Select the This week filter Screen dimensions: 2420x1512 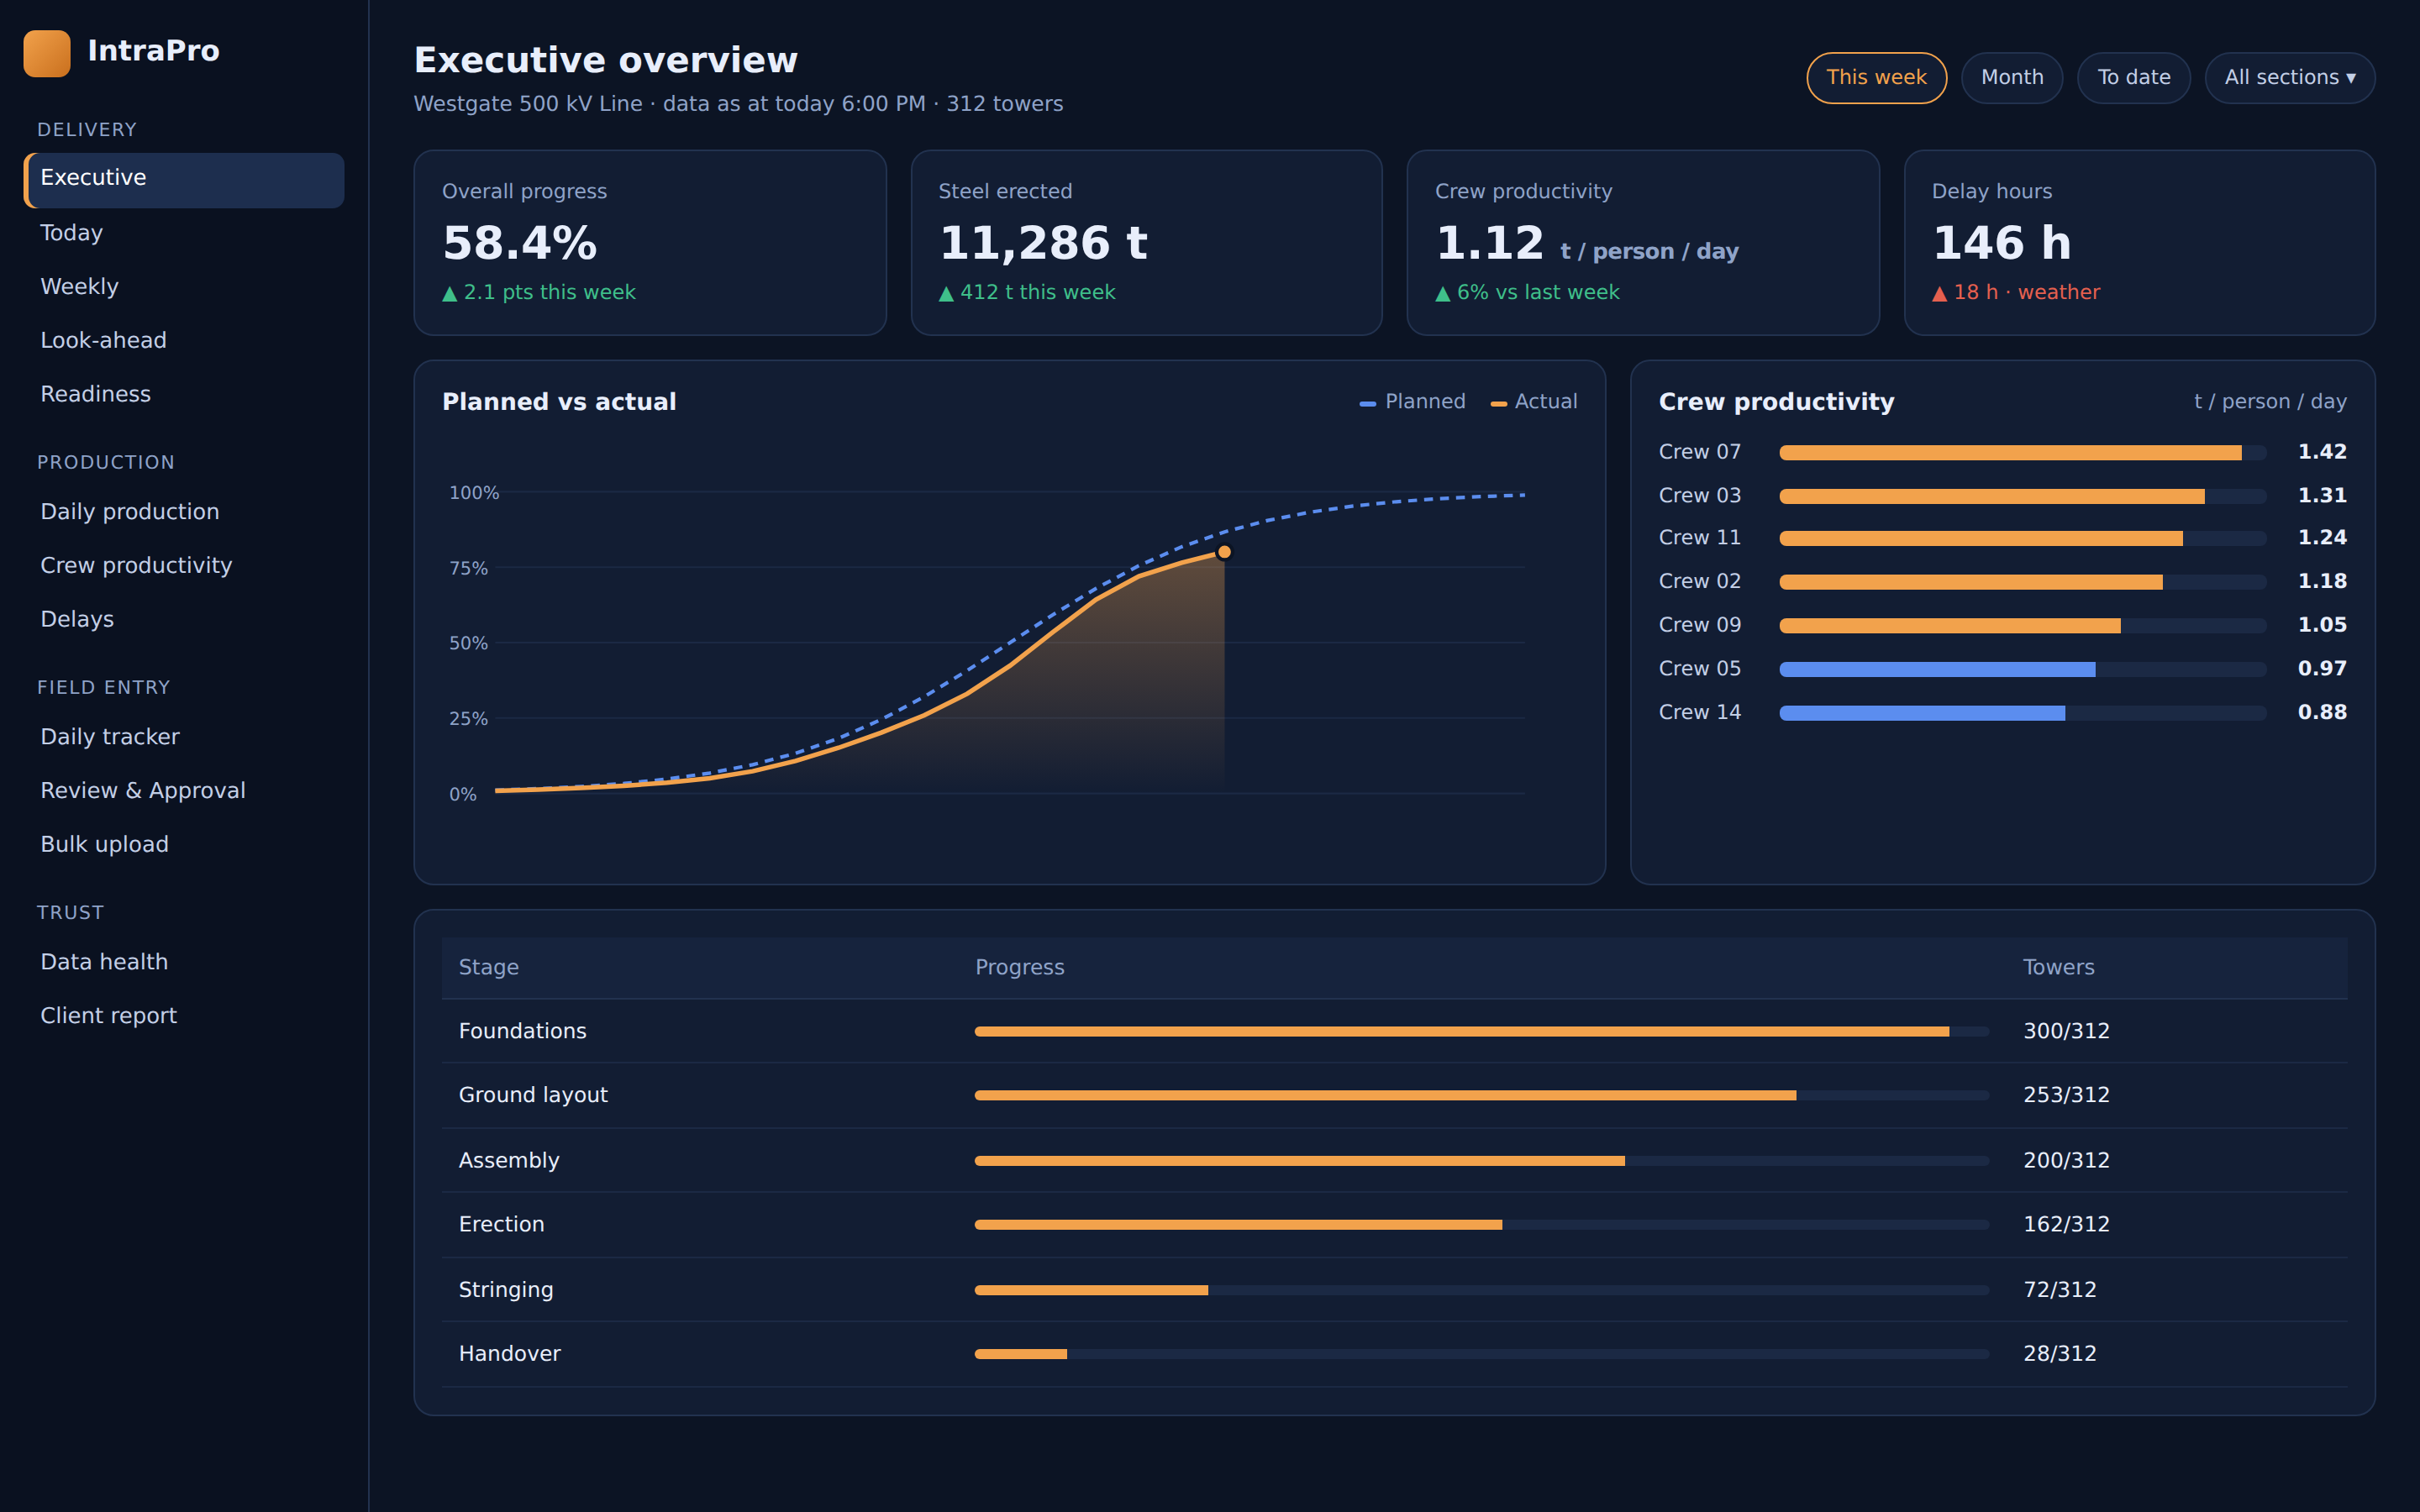pyautogui.click(x=1876, y=77)
